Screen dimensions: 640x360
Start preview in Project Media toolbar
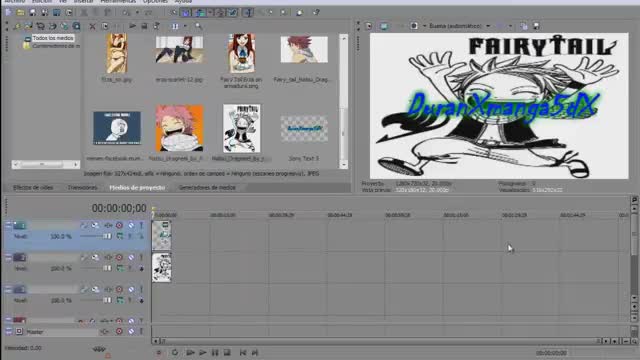click(x=133, y=27)
